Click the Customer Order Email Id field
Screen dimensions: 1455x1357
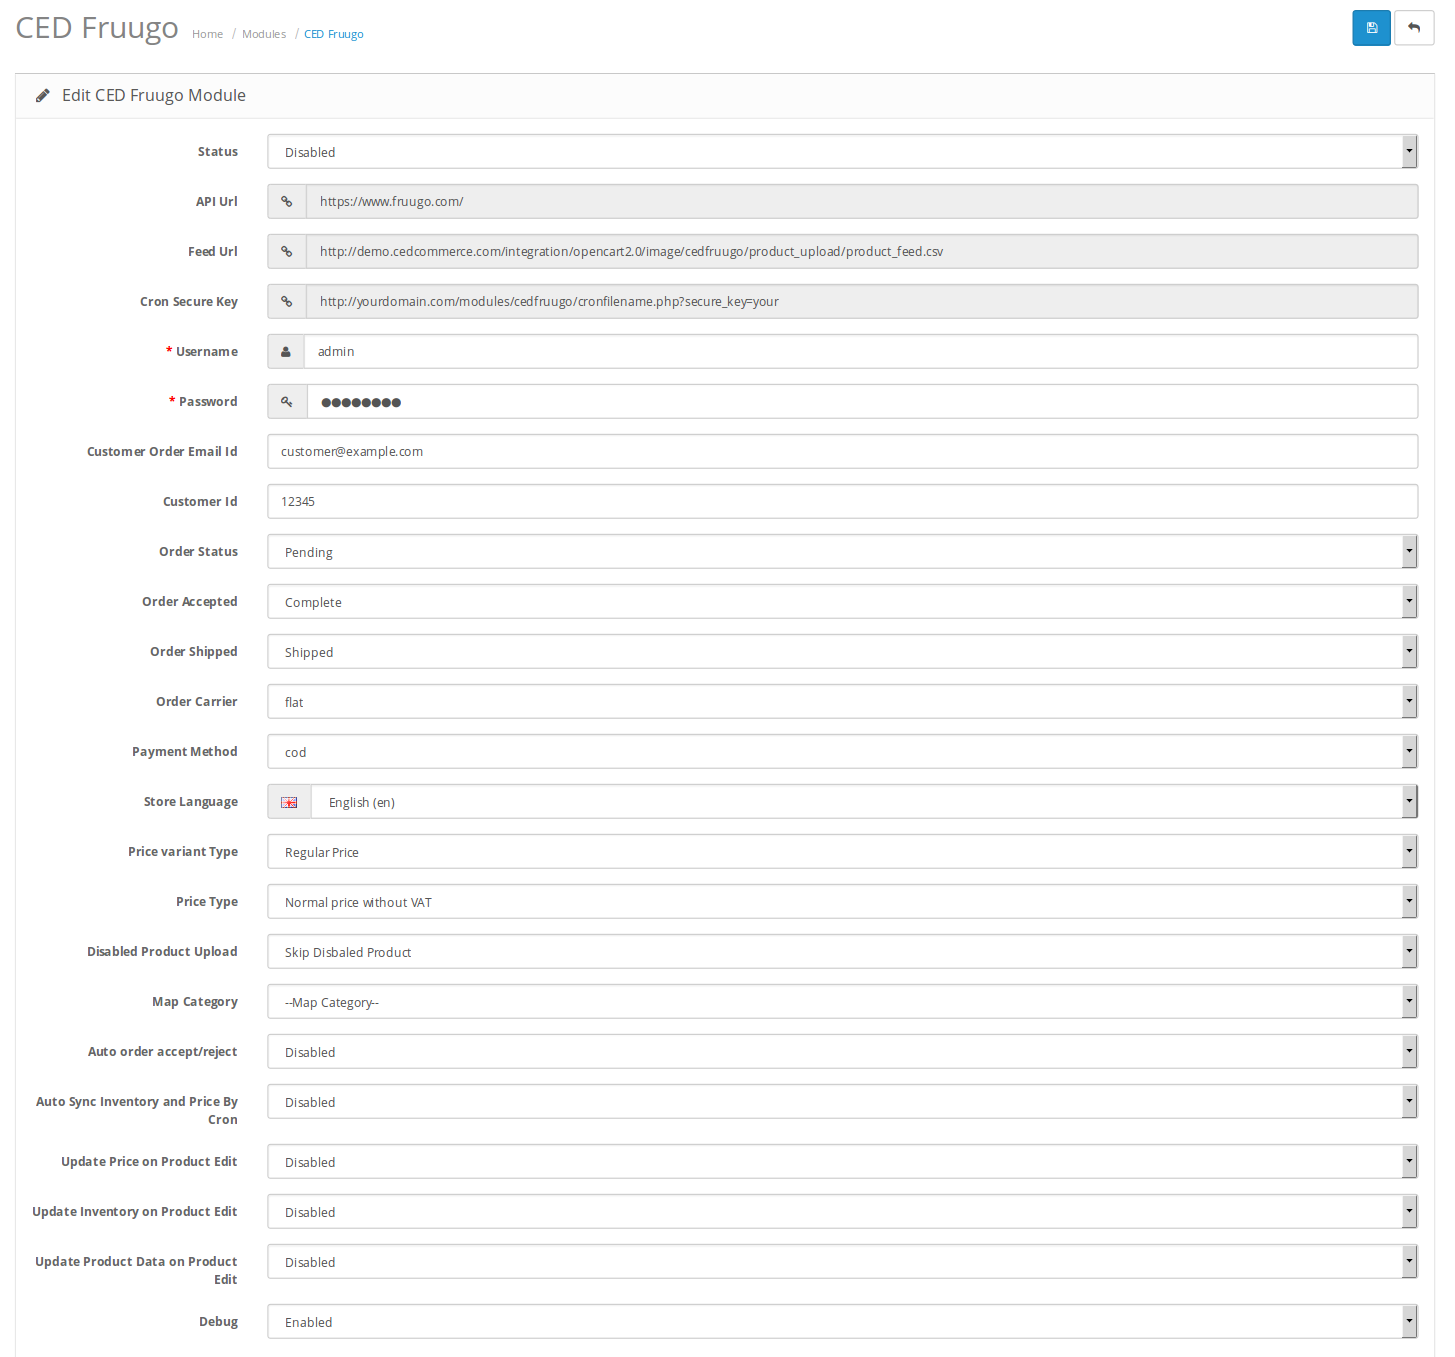pyautogui.click(x=842, y=451)
